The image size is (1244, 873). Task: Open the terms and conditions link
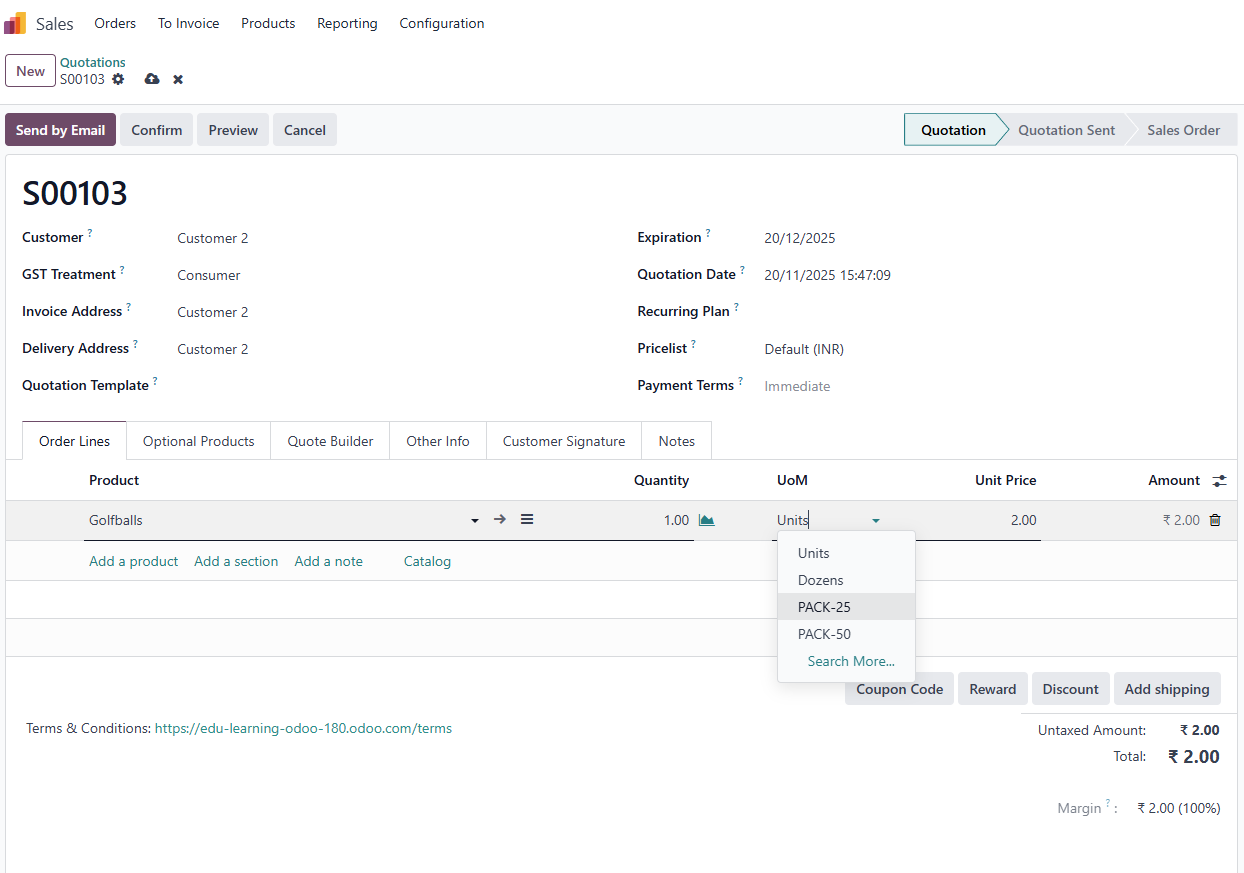[x=303, y=729]
